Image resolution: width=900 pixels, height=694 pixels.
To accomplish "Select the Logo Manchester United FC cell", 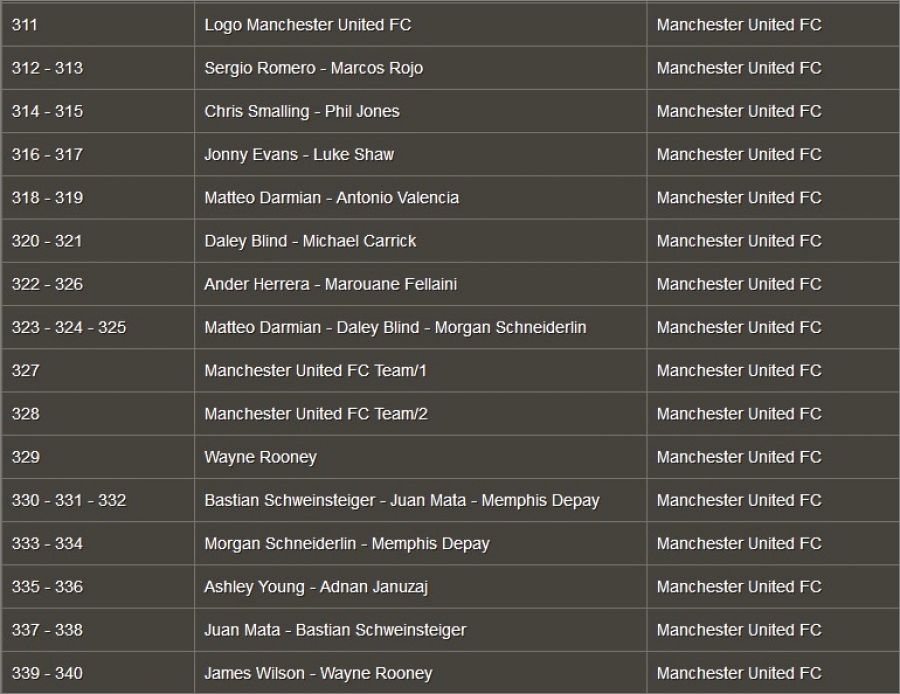I will tap(421, 25).
